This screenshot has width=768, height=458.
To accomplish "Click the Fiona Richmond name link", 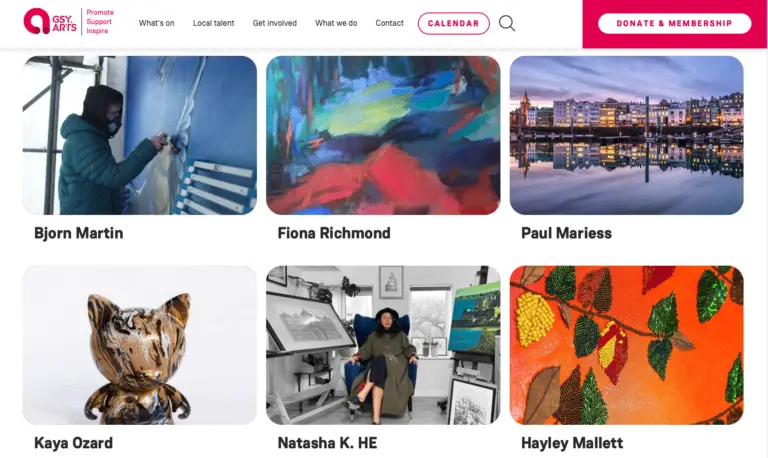I will pyautogui.click(x=334, y=233).
